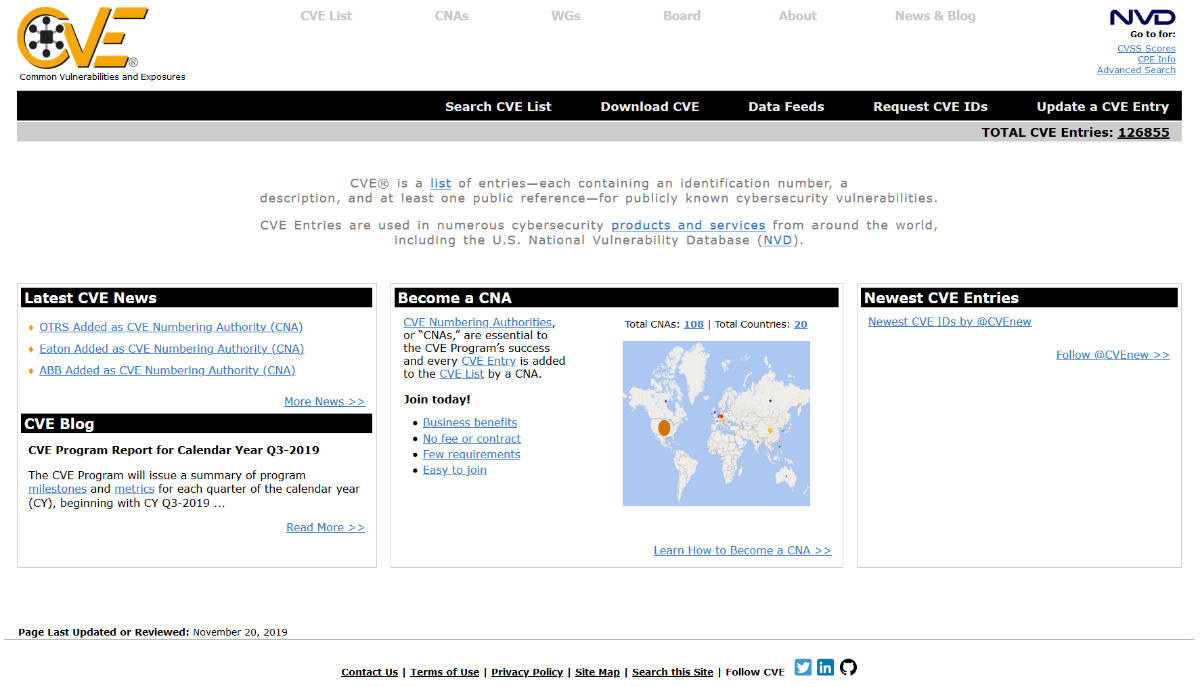
Task: Open CVE LinkedIn page icon
Action: 825,668
